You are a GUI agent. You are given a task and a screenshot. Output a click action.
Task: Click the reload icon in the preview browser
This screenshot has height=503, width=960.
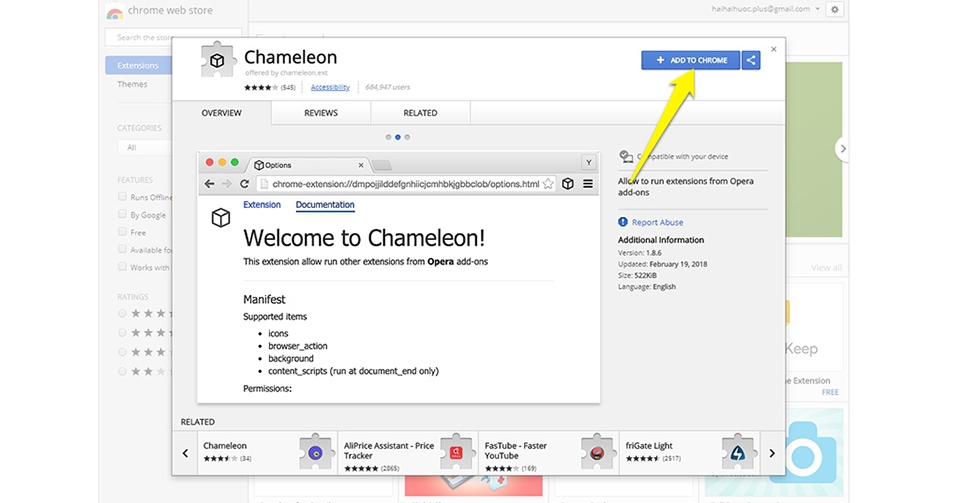(x=244, y=184)
